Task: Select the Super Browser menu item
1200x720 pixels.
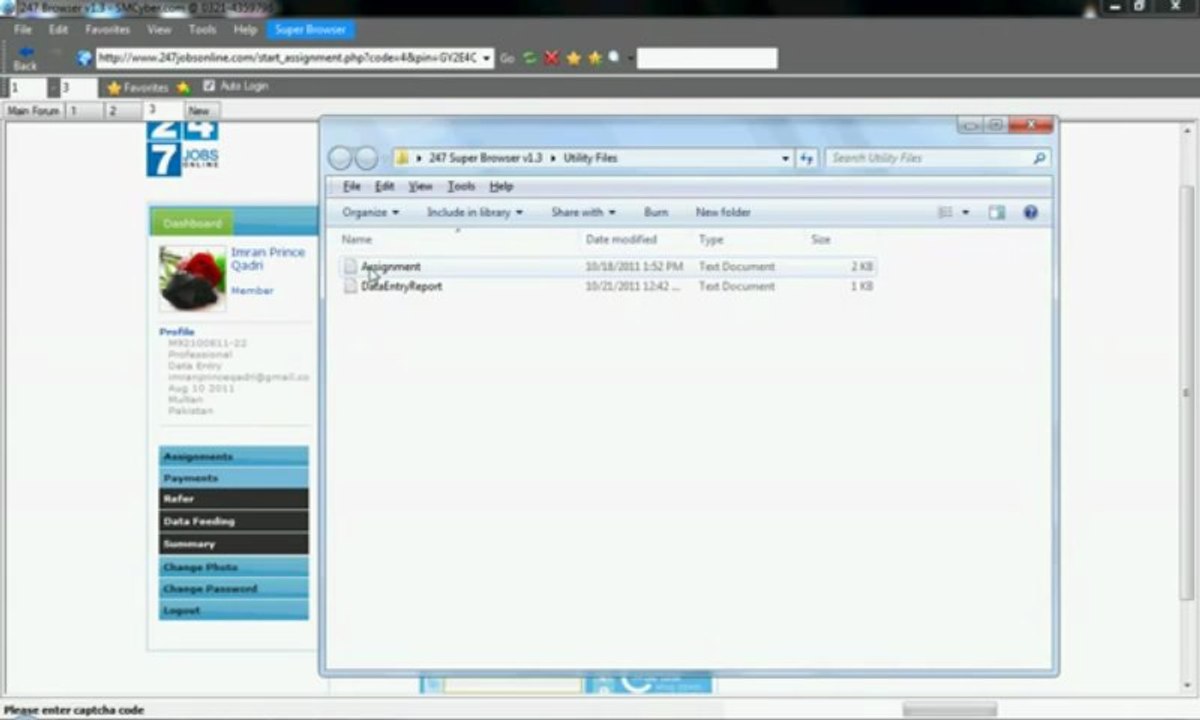Action: pos(310,30)
